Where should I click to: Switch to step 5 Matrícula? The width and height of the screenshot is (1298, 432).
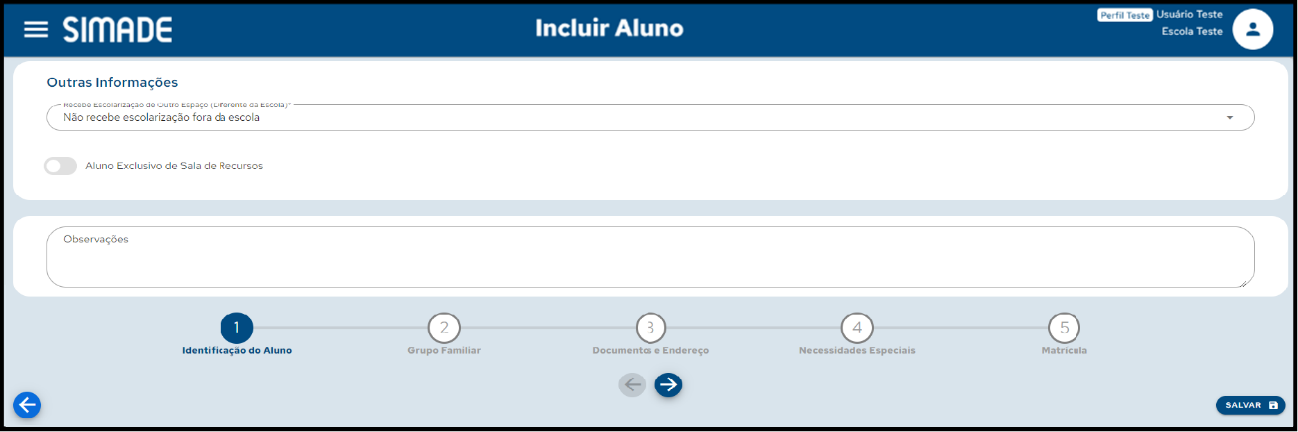click(x=1064, y=328)
